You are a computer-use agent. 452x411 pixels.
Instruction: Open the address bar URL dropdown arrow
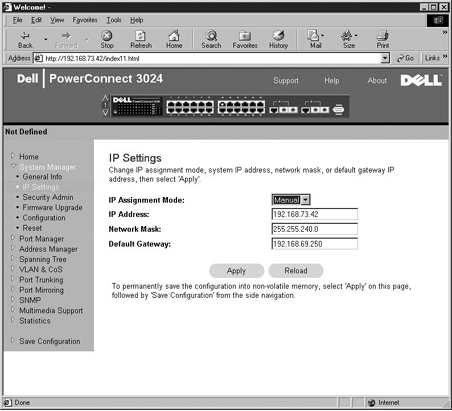pos(385,58)
